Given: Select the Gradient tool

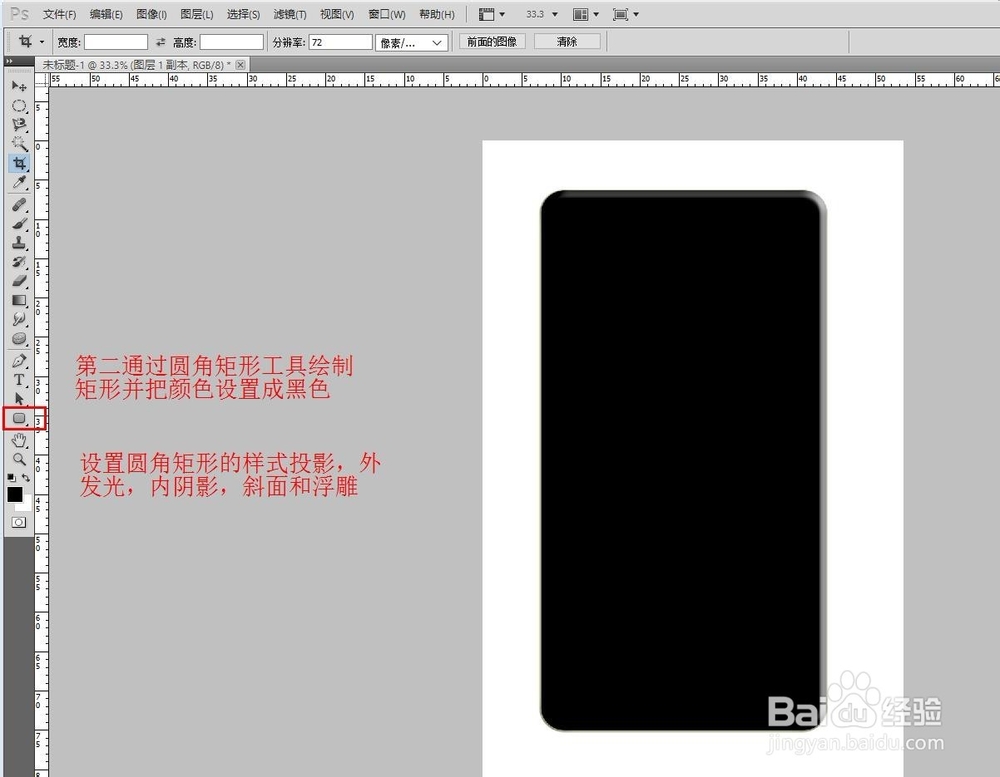Looking at the screenshot, I should coord(19,300).
